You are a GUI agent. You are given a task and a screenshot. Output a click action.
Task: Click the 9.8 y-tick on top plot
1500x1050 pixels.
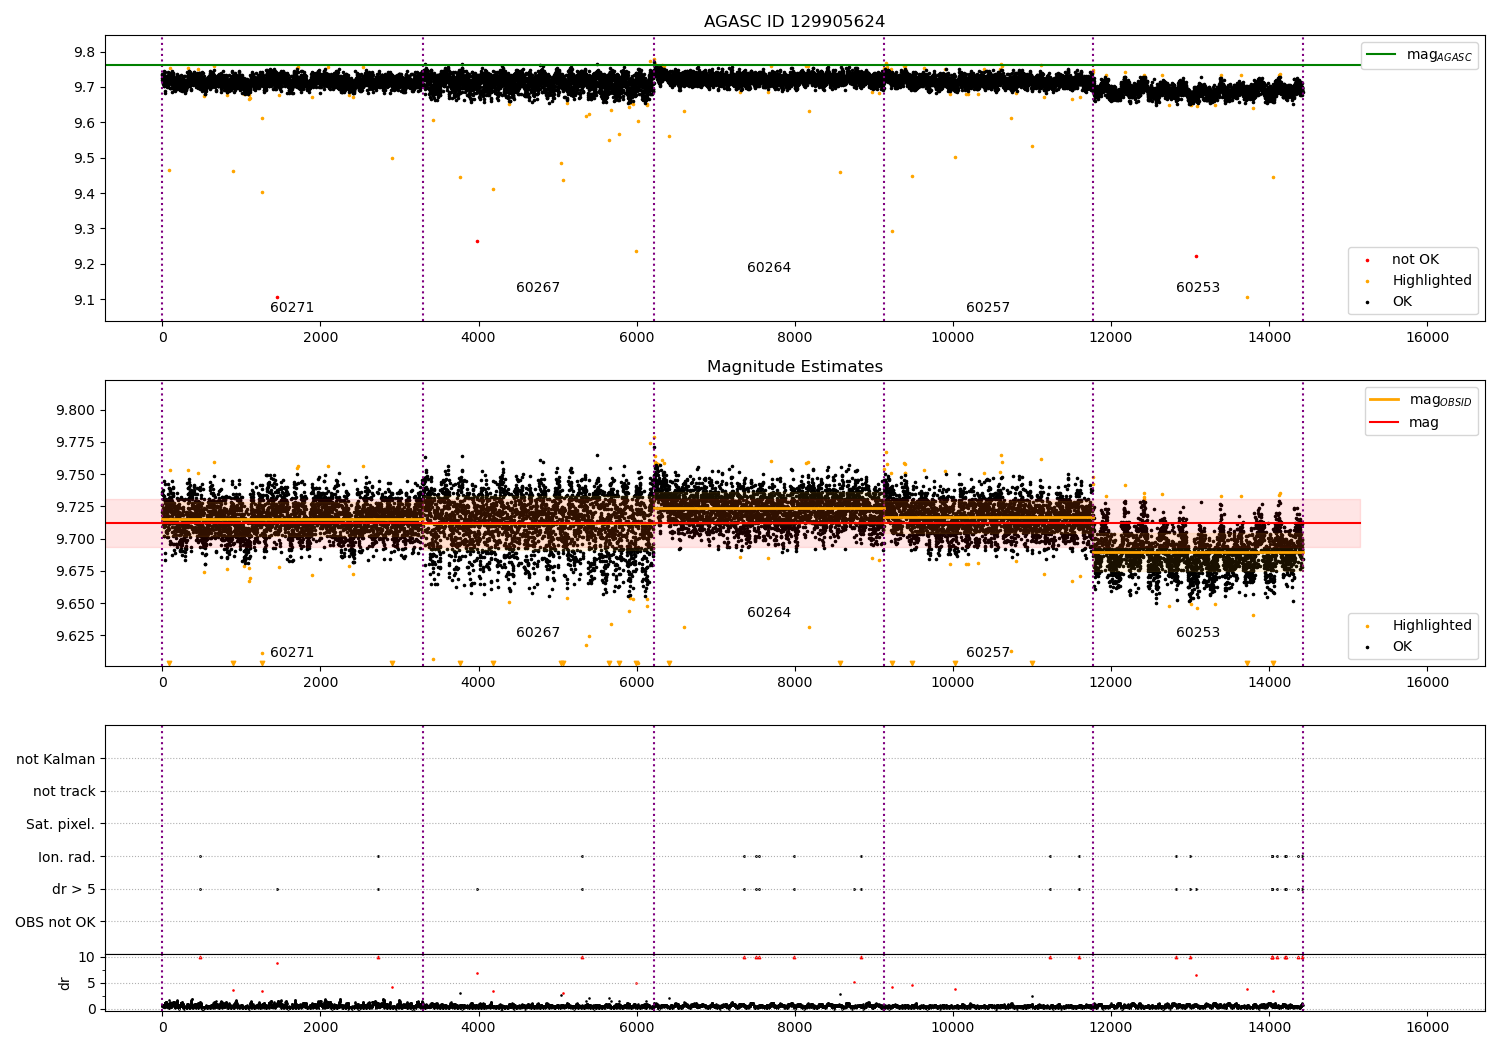(85, 52)
